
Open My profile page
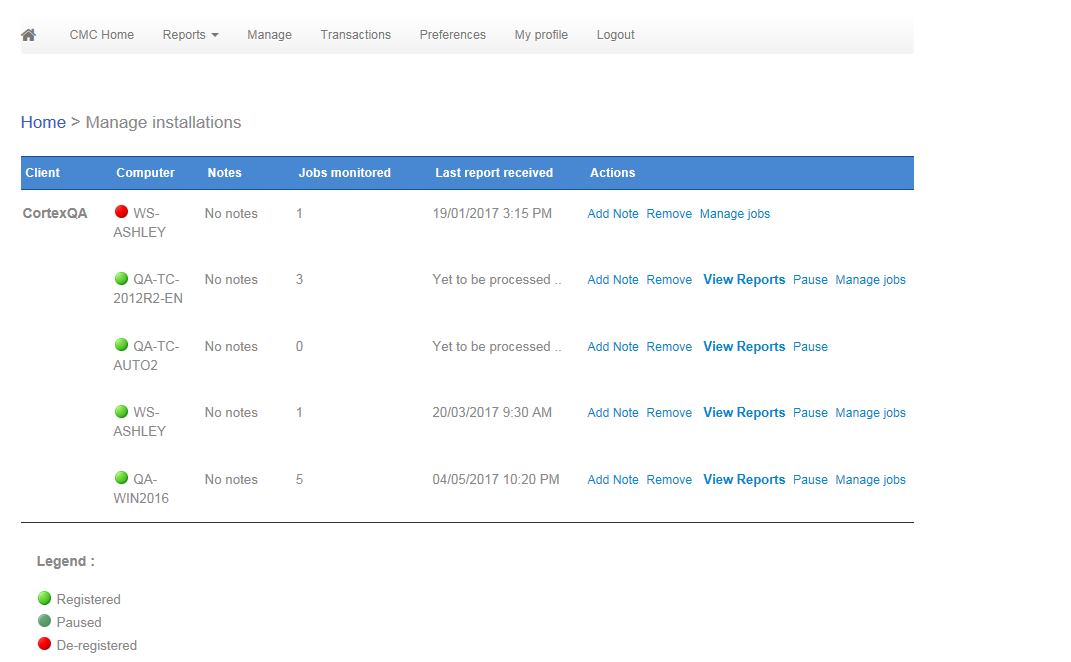click(x=541, y=35)
